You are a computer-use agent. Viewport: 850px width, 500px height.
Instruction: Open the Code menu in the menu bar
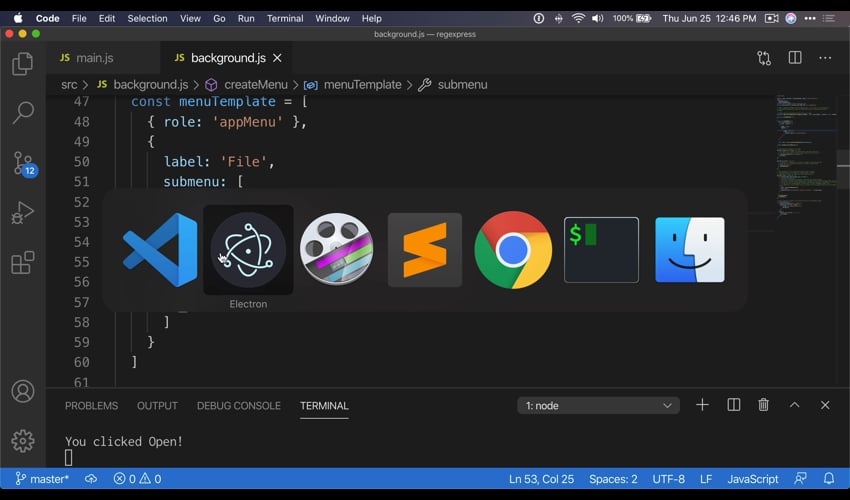(x=48, y=18)
